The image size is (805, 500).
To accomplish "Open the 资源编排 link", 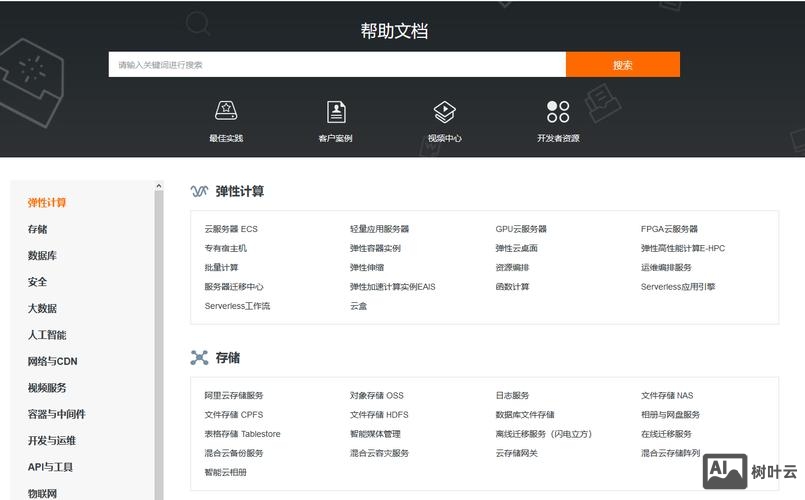I will click(x=512, y=267).
